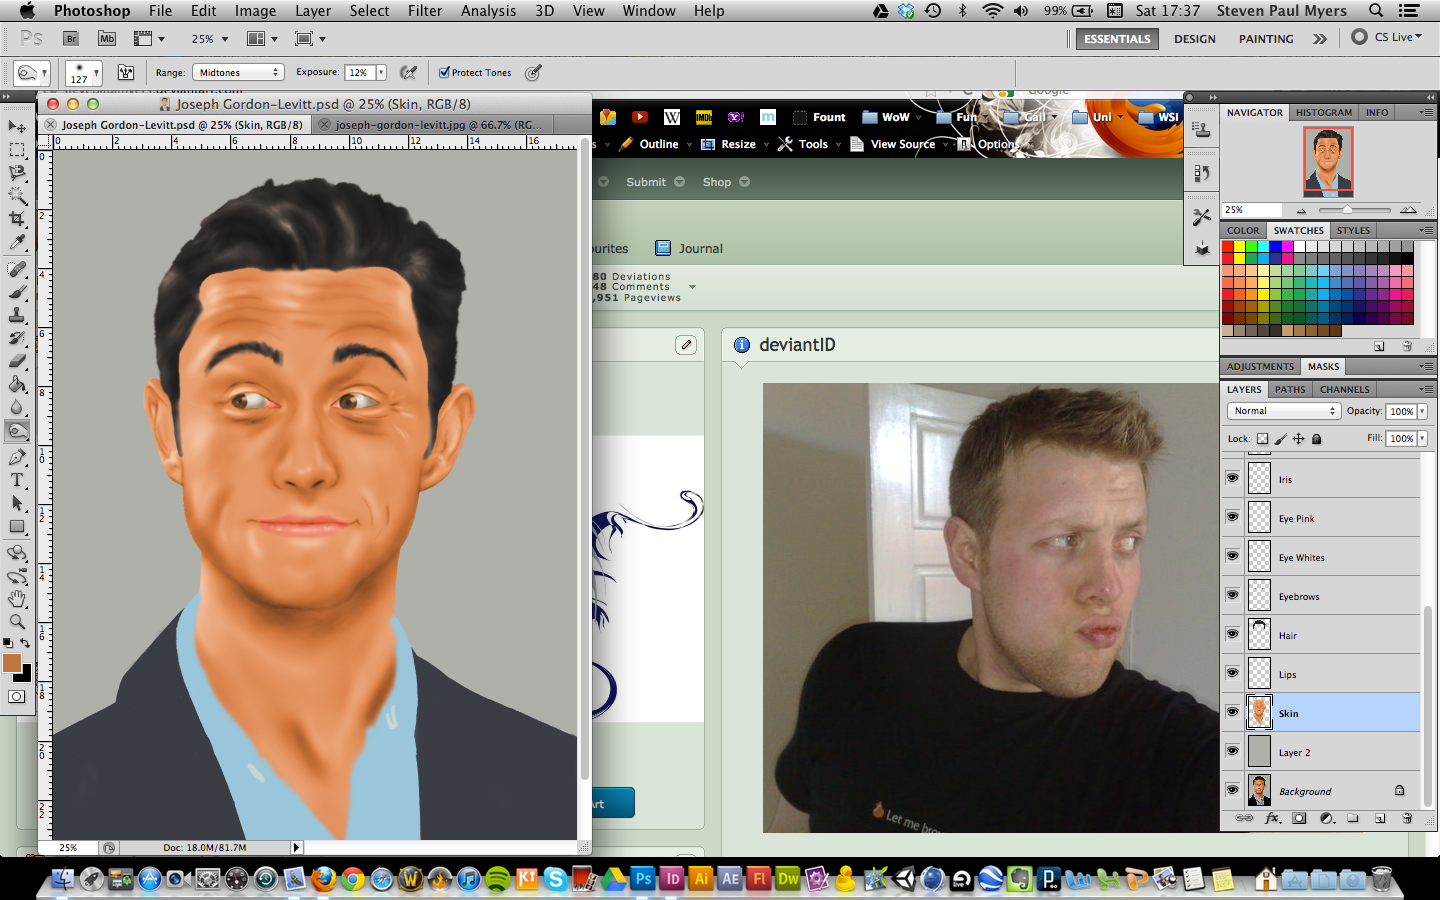
Task: Click the Add Layer Style fx icon
Action: coord(1272,818)
